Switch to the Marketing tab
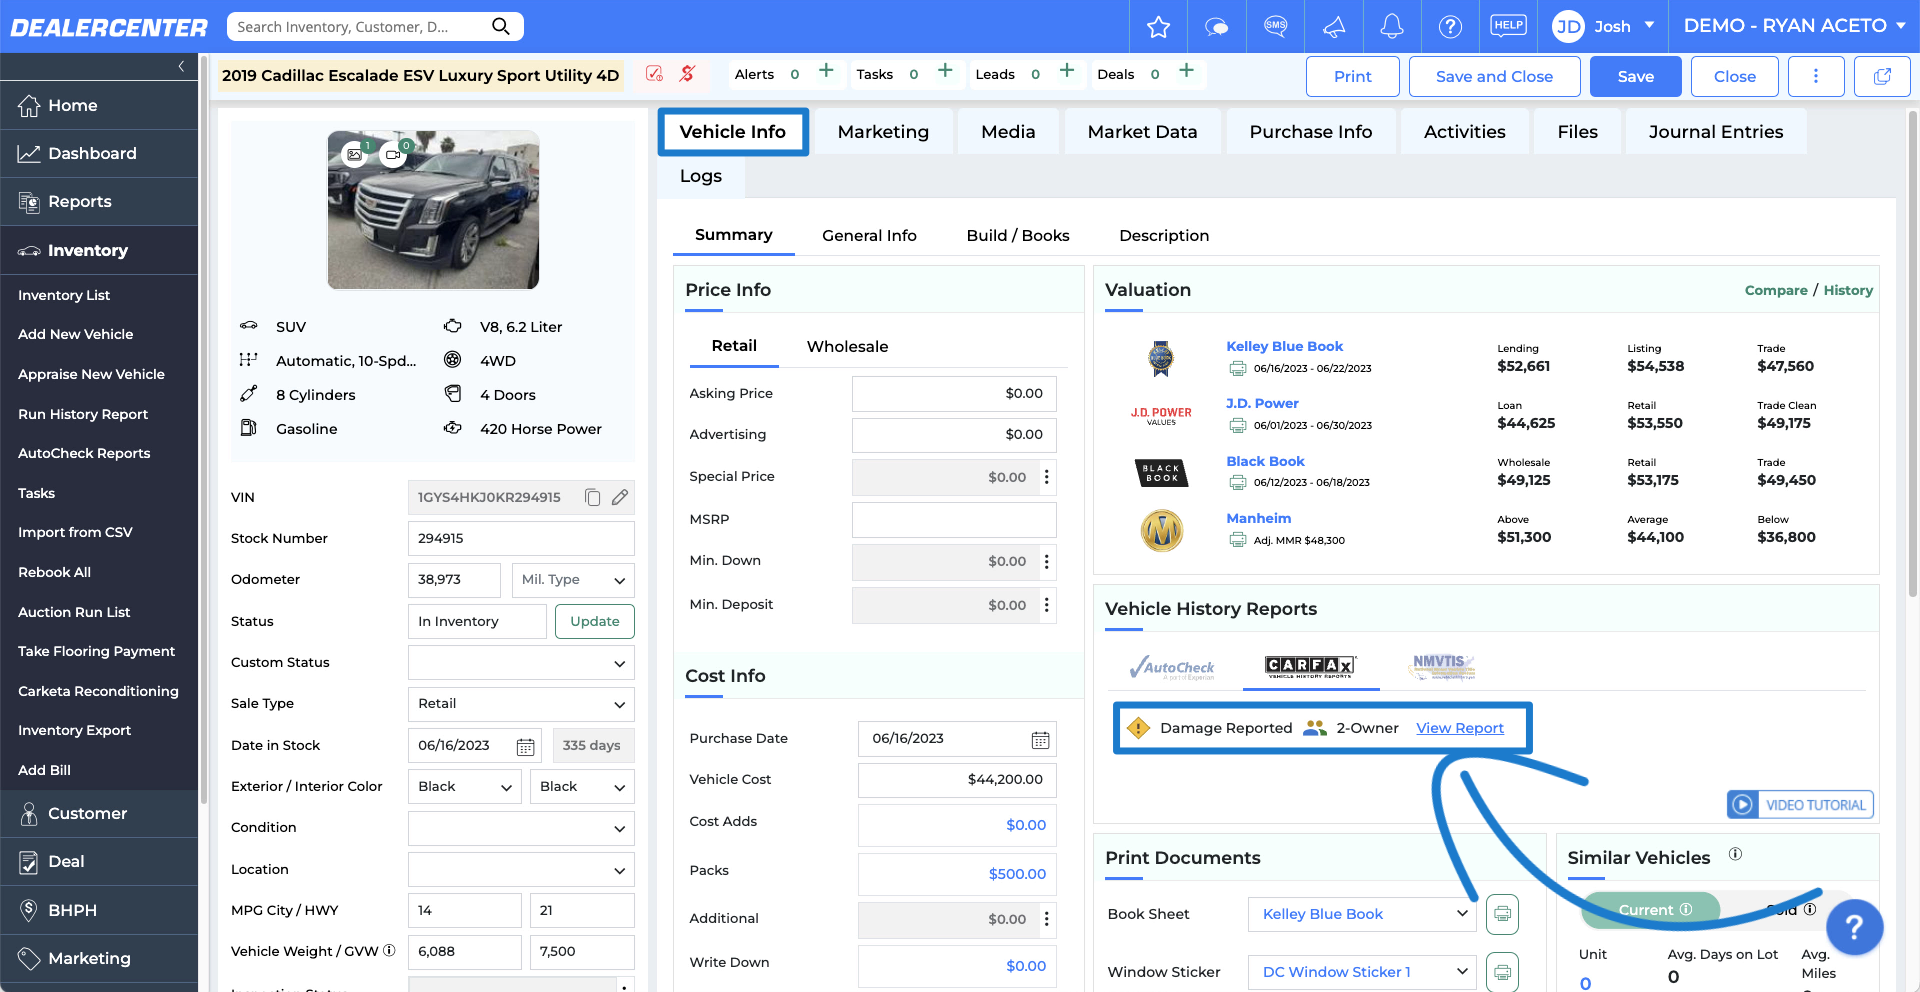Image resolution: width=1920 pixels, height=992 pixels. point(883,132)
